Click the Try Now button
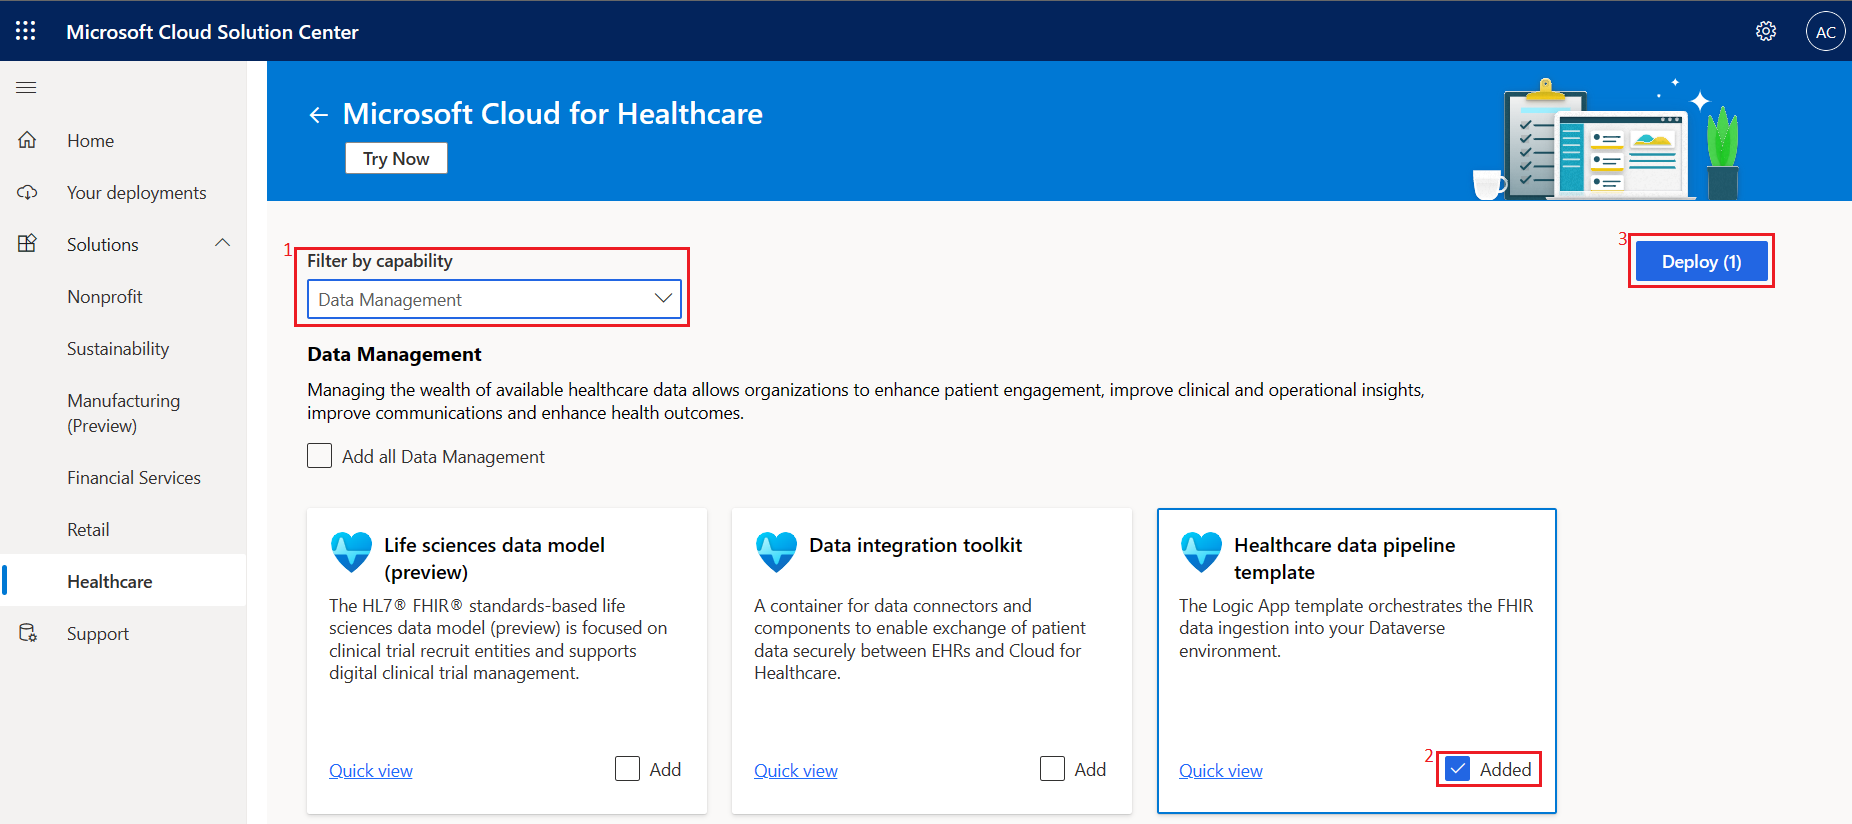 [396, 158]
